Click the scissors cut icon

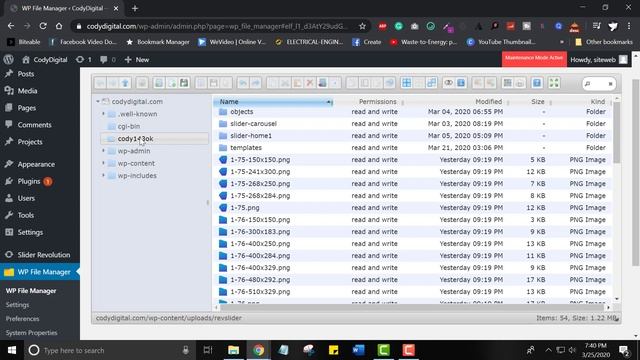click(285, 83)
